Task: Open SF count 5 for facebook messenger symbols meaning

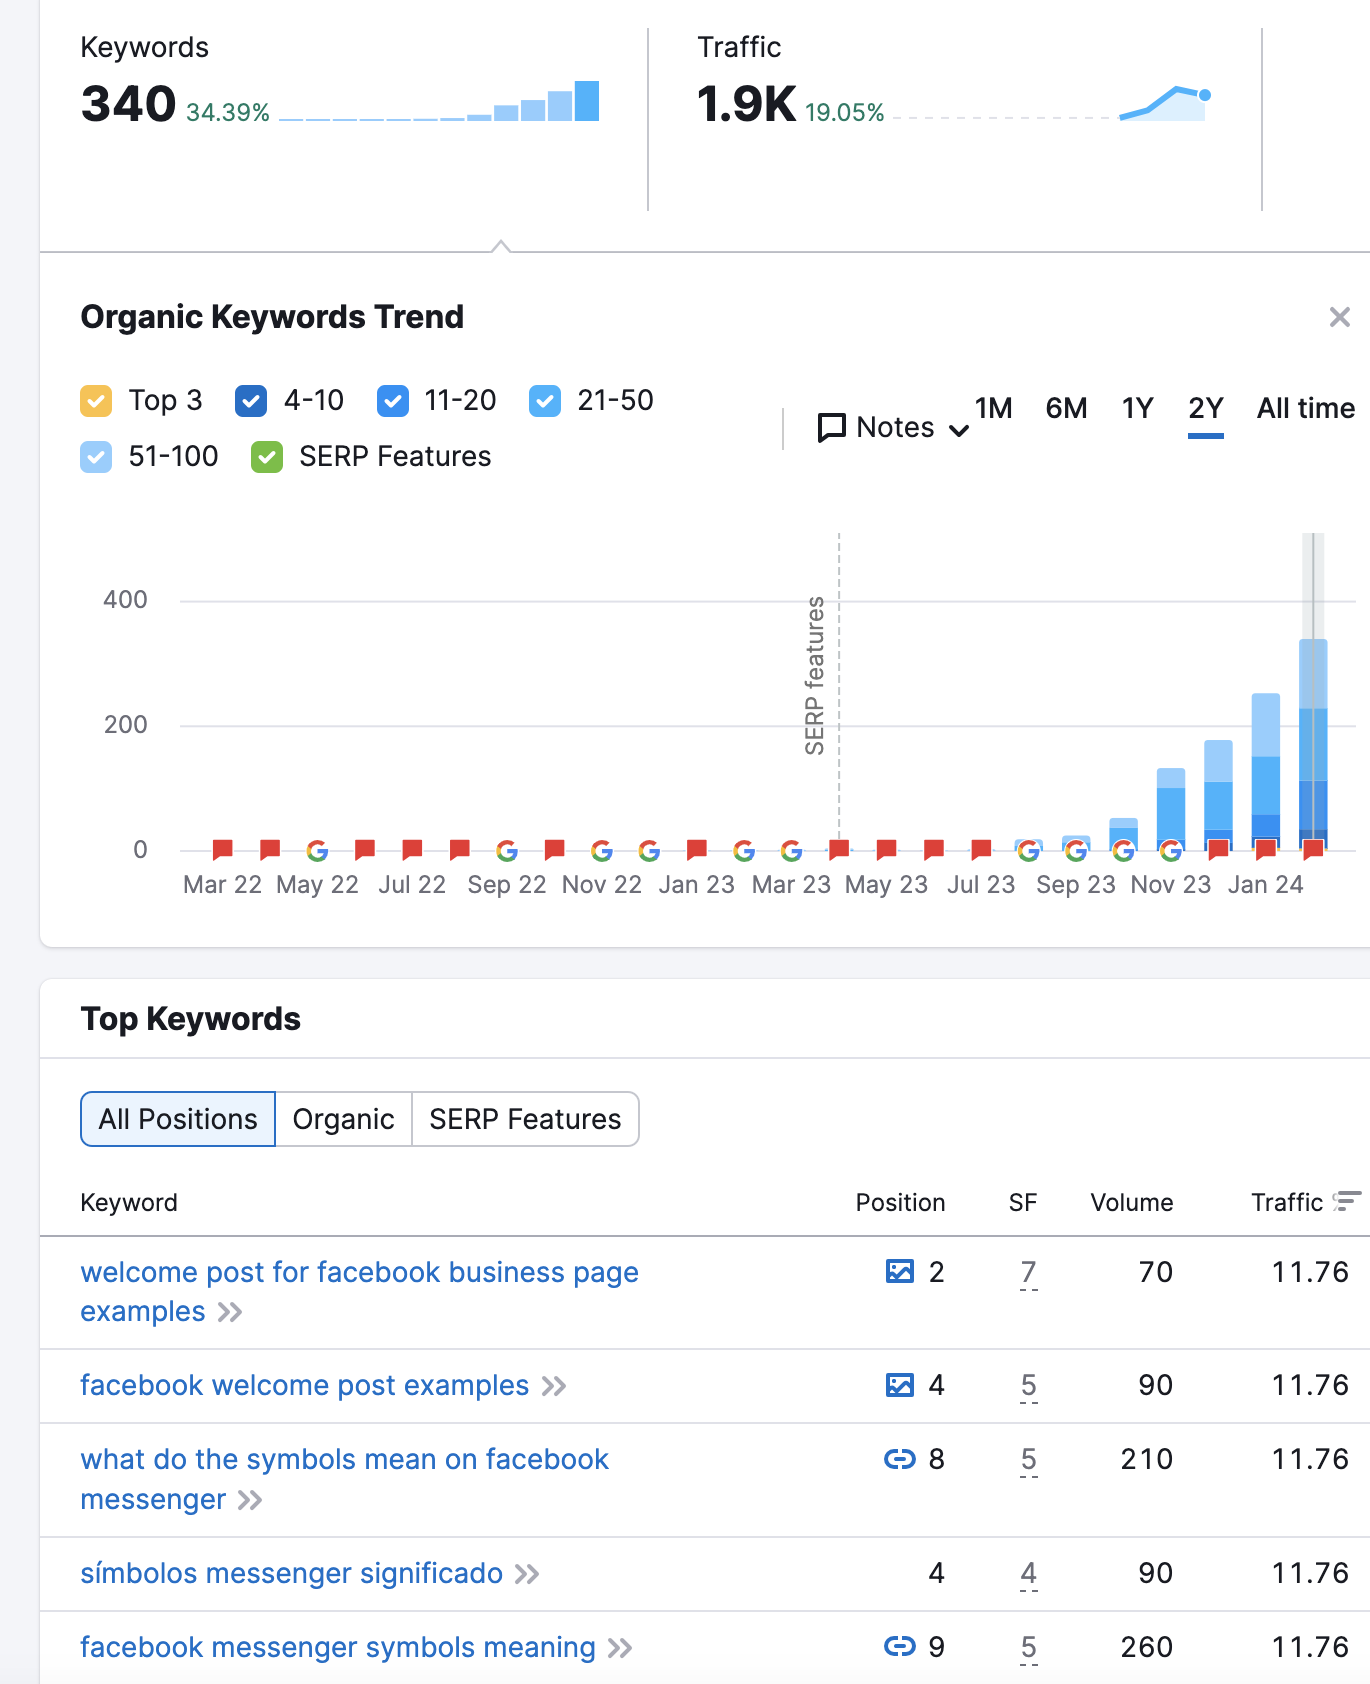Action: tap(1028, 1648)
